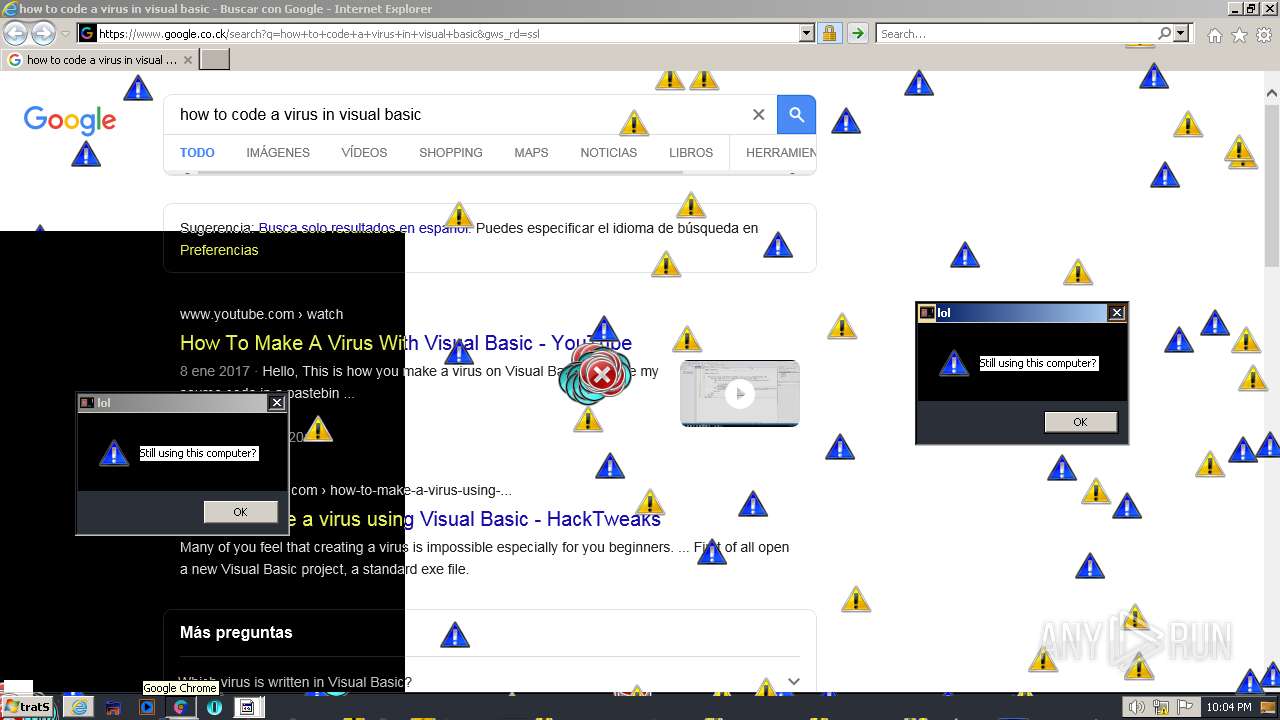The width and height of the screenshot is (1280, 720).
Task: Switch to the IMÁGENES tab
Action: coord(278,153)
